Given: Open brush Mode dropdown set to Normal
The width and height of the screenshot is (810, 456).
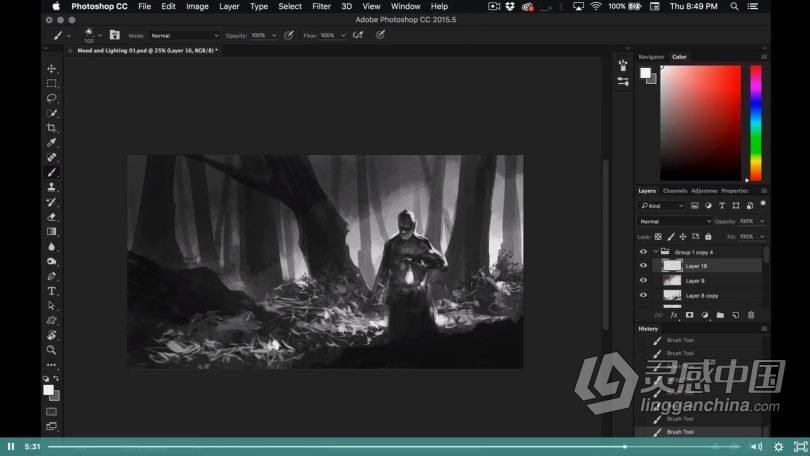Looking at the screenshot, I should (x=184, y=36).
